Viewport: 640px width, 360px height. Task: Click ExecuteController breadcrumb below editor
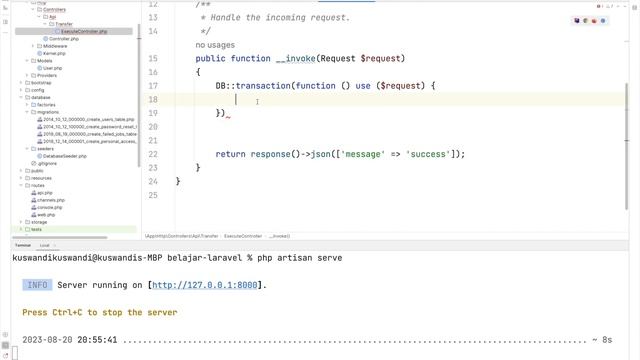point(243,236)
